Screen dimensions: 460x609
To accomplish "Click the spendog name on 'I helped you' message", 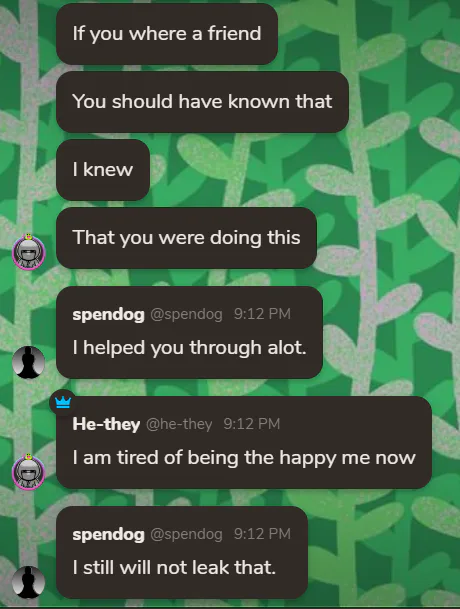I will 108,314.
